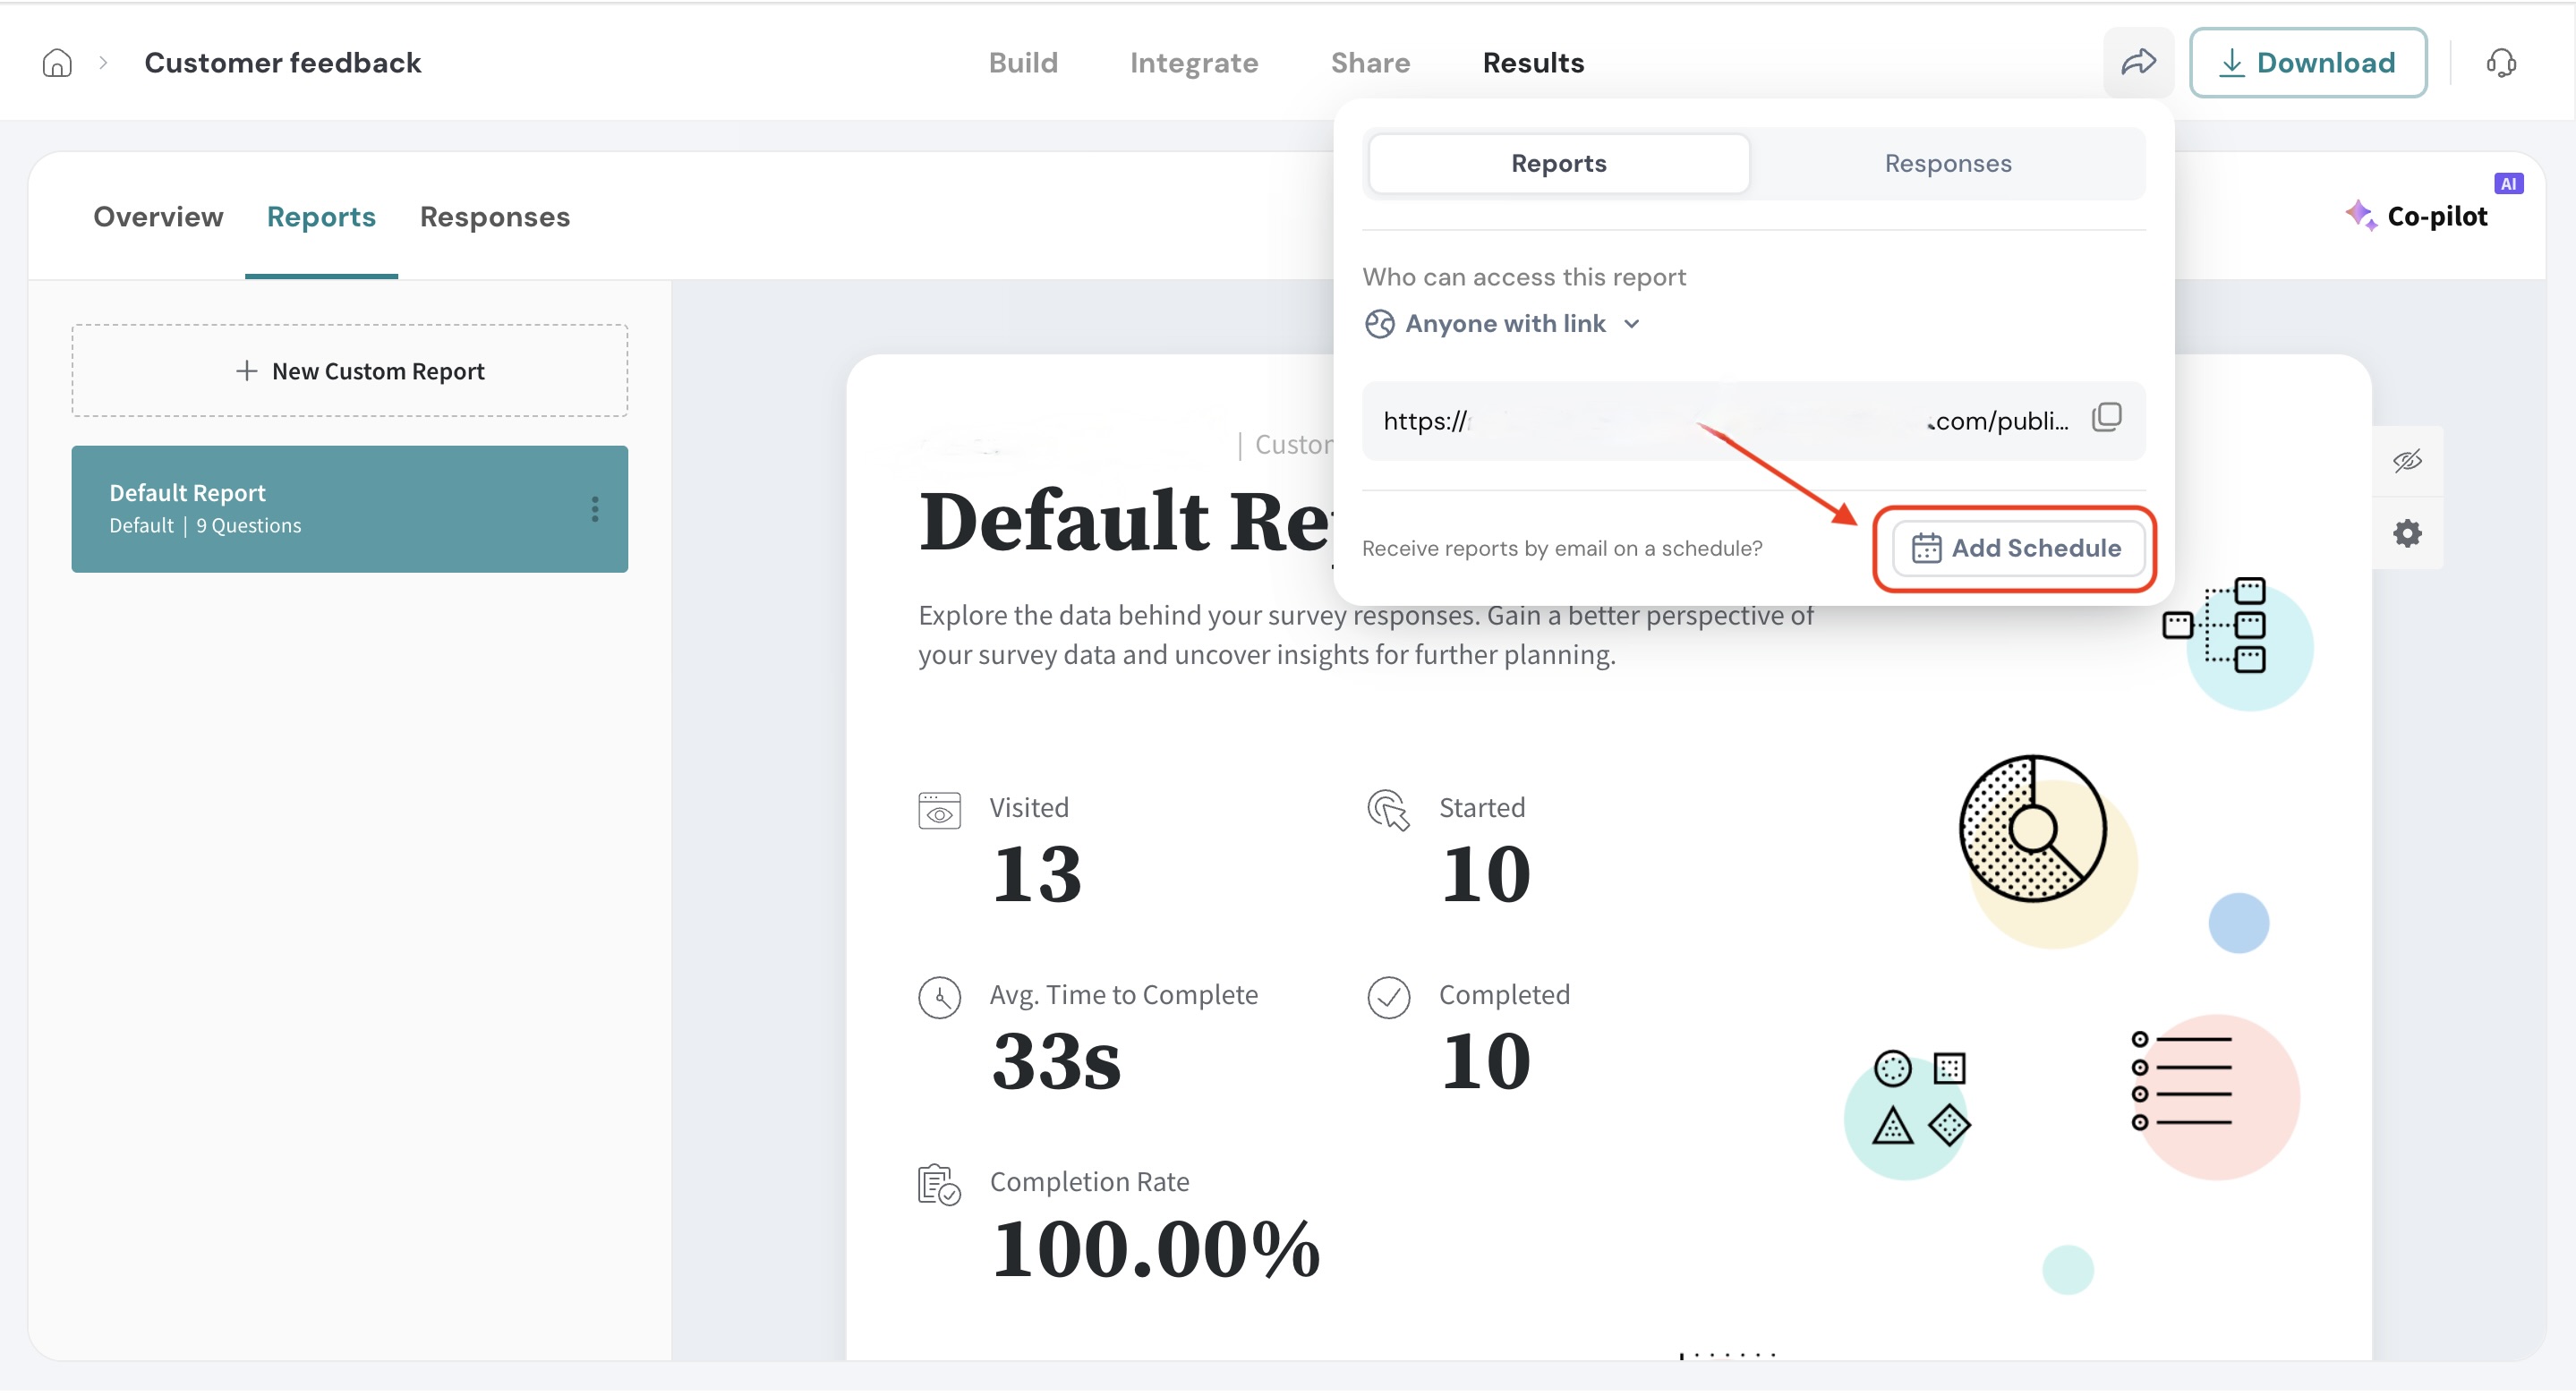This screenshot has height=1396, width=2576.
Task: Switch to the Overview tab
Action: coord(158,217)
